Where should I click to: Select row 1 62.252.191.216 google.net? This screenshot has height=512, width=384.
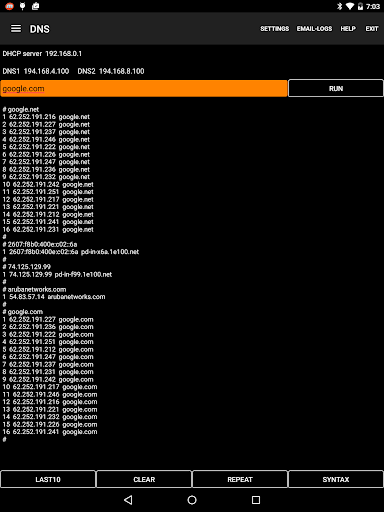point(46,117)
